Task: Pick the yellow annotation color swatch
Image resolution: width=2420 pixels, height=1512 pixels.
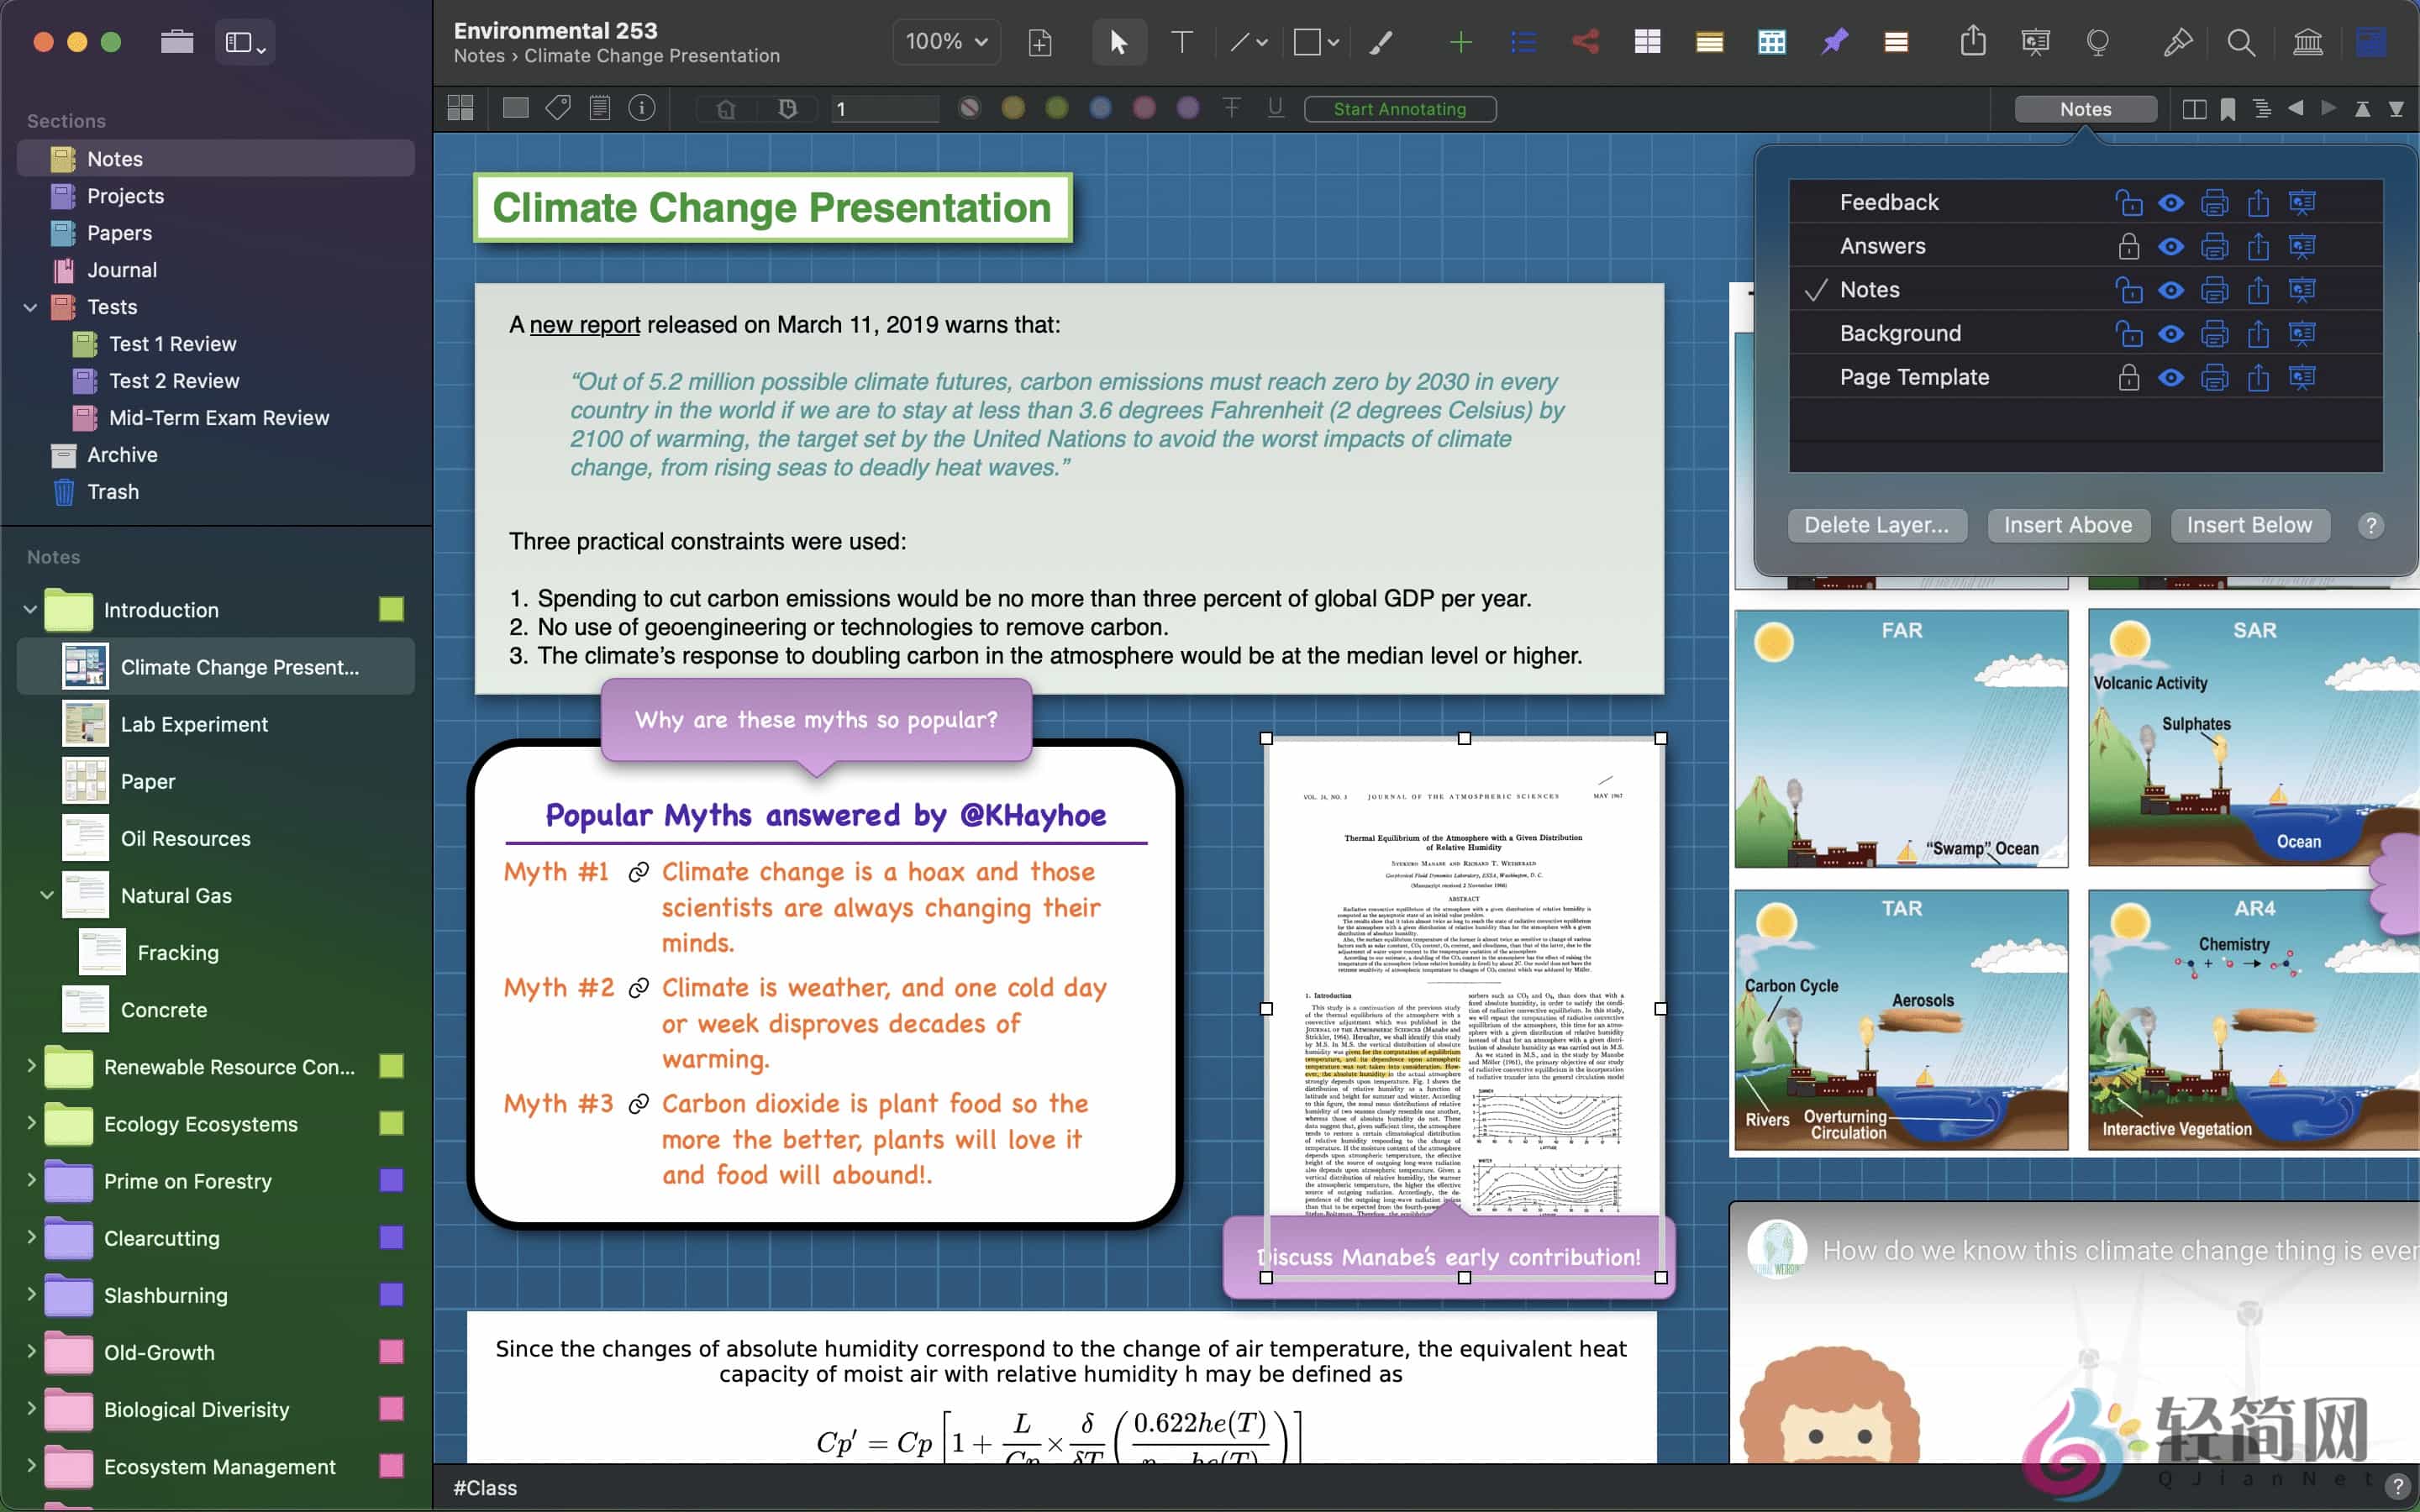Action: pos(1013,108)
